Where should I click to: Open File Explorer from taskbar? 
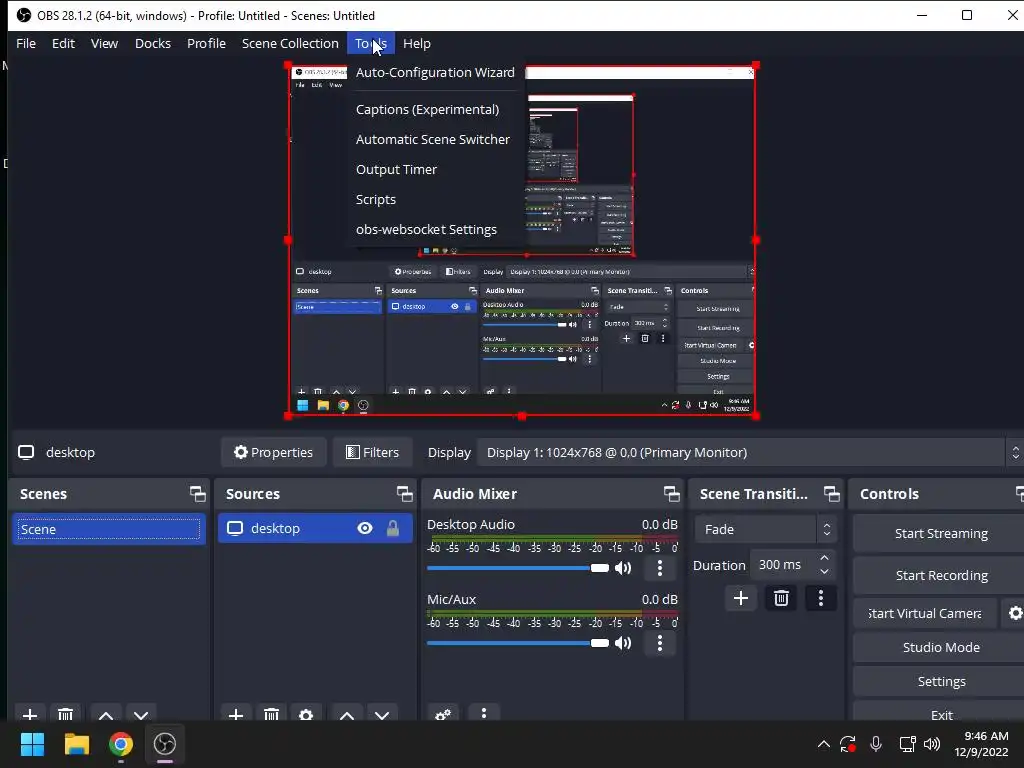(x=76, y=744)
